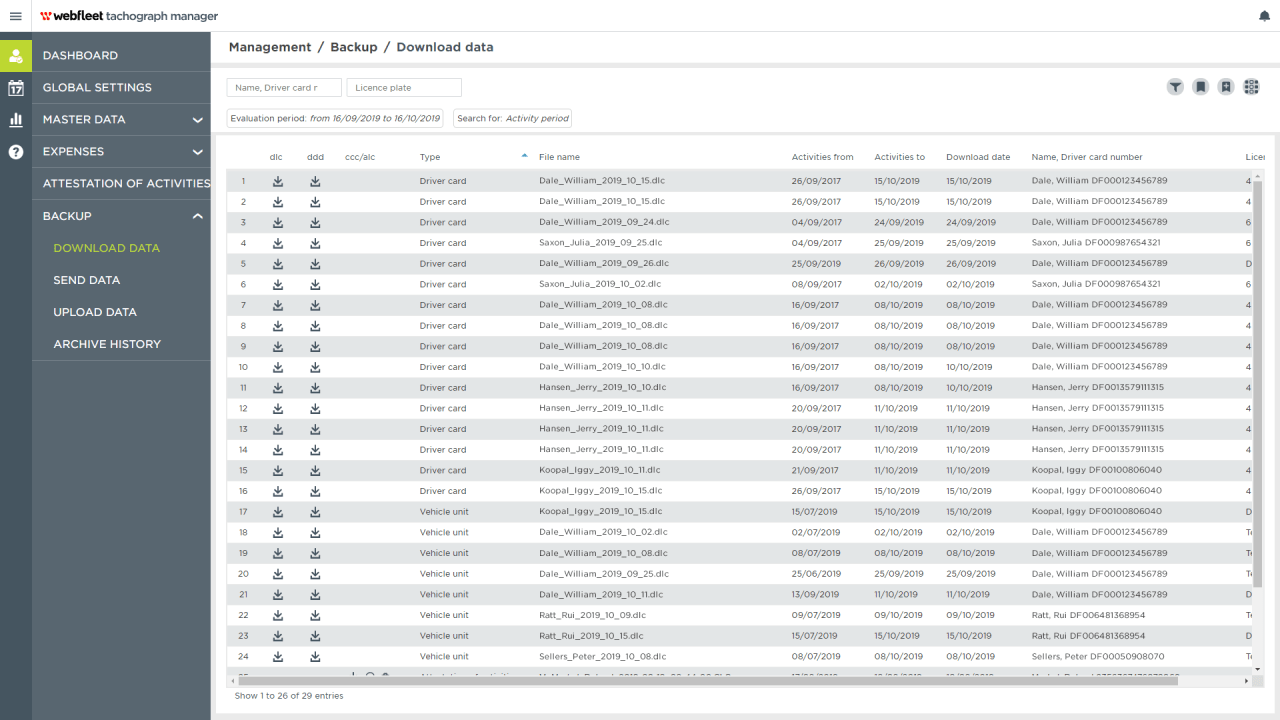The height and width of the screenshot is (720, 1280).
Task: Download dlc file in row 17
Action: point(278,512)
